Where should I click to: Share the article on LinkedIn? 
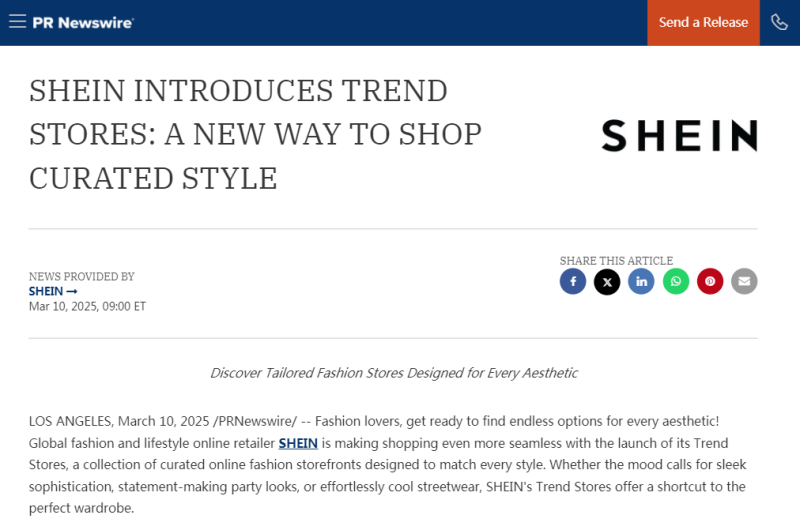coord(641,282)
